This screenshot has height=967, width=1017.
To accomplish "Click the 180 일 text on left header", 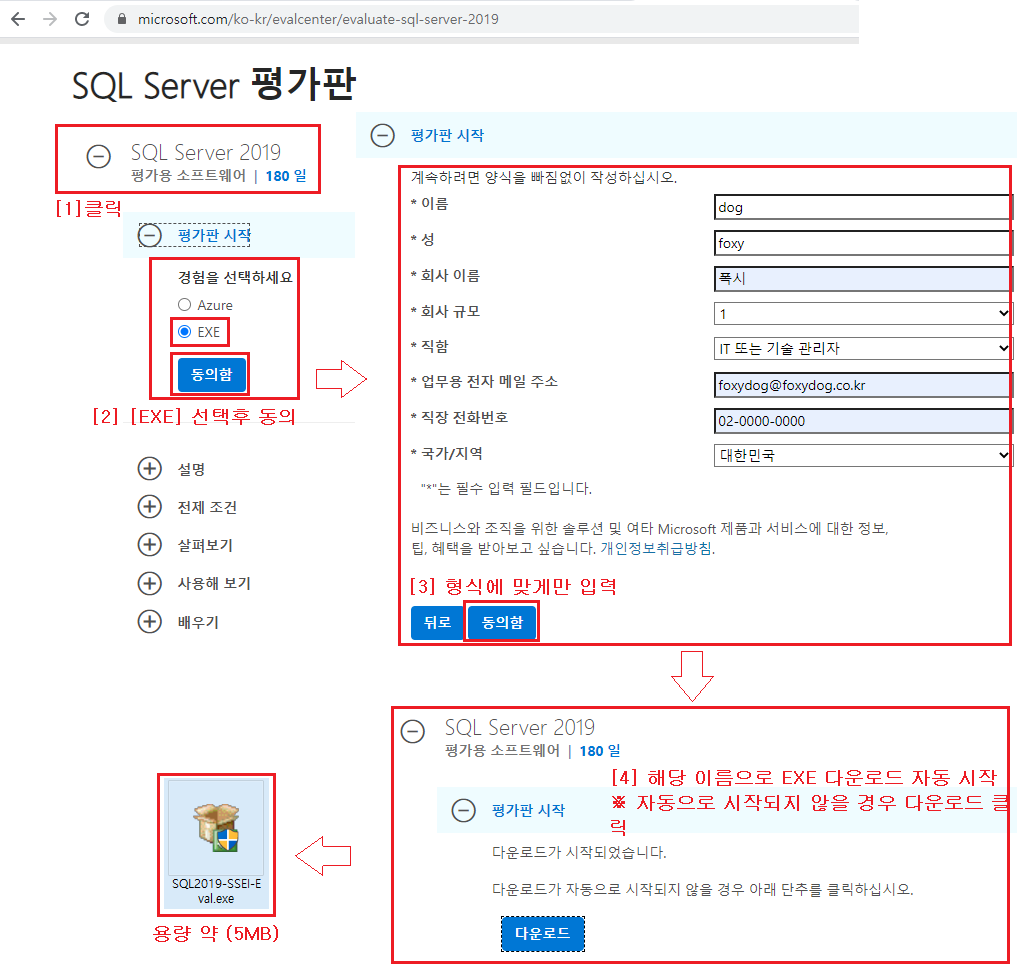I will 286,176.
